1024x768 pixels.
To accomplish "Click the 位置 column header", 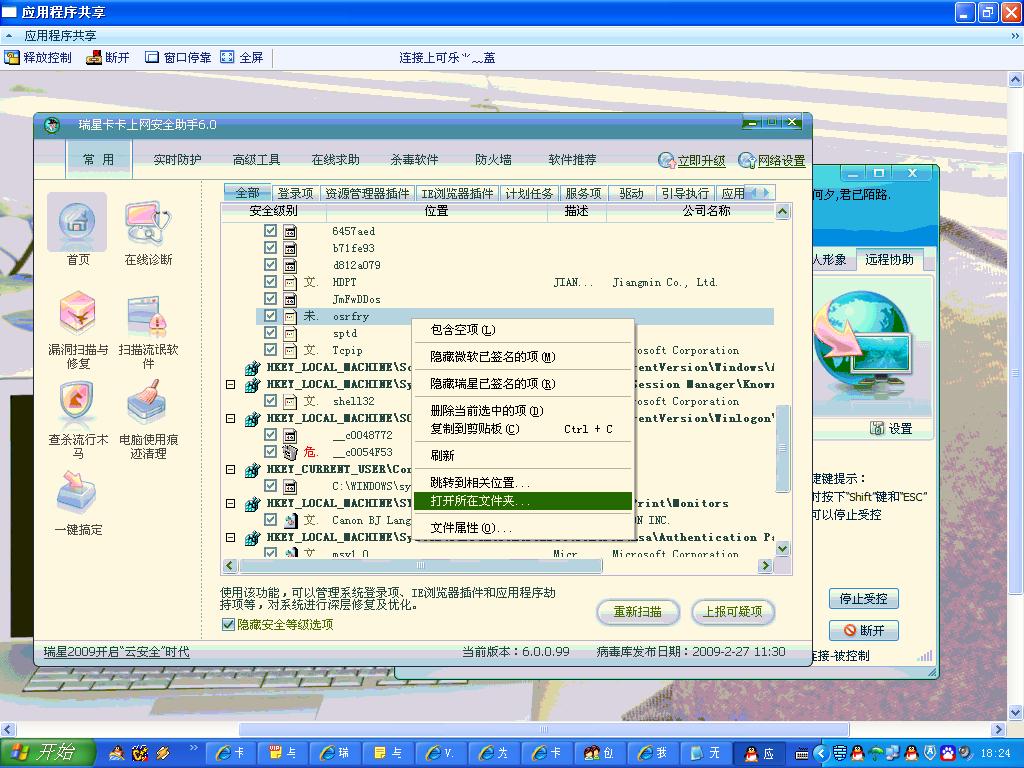I will pyautogui.click(x=436, y=211).
